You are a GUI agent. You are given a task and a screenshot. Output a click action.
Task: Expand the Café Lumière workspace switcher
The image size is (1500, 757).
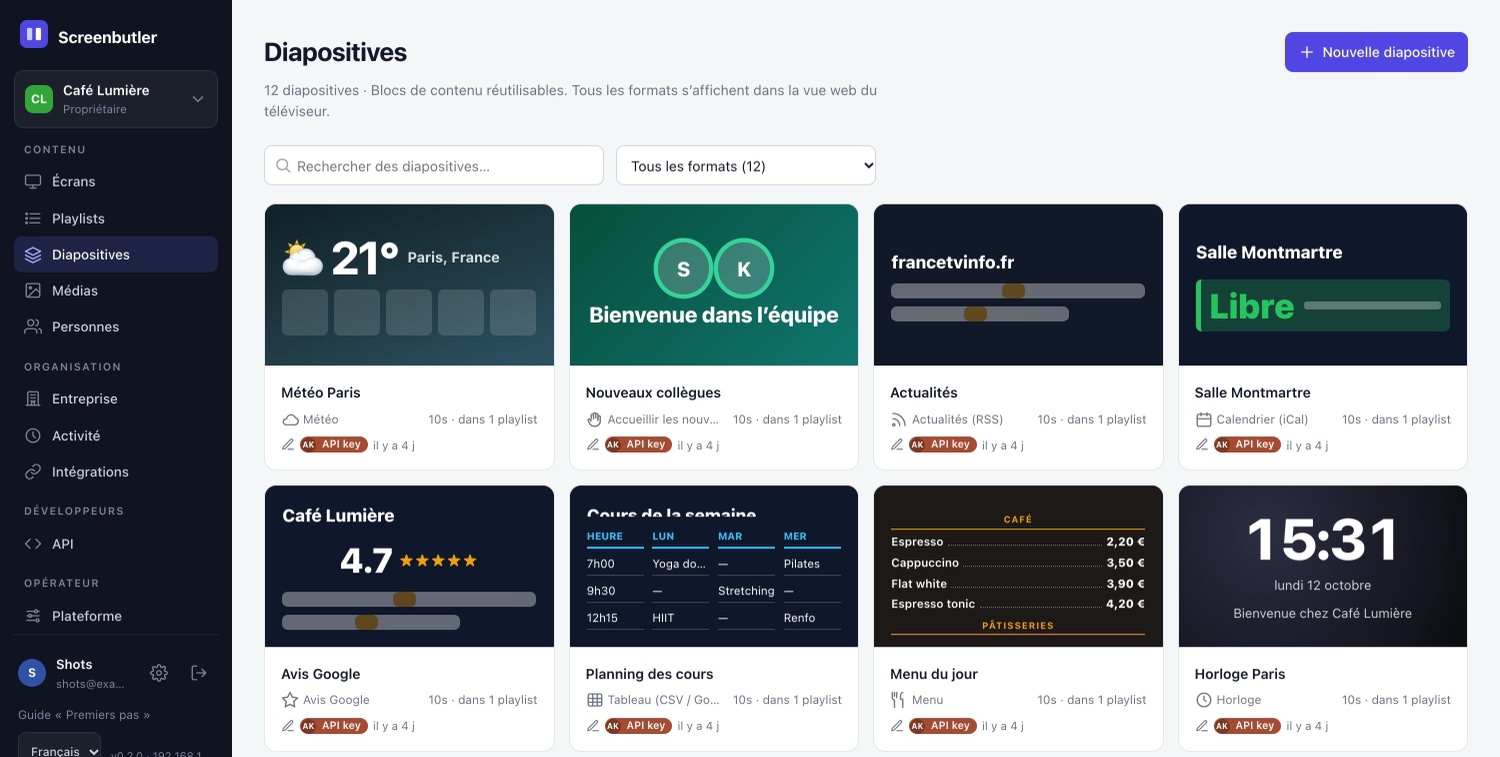(116, 99)
